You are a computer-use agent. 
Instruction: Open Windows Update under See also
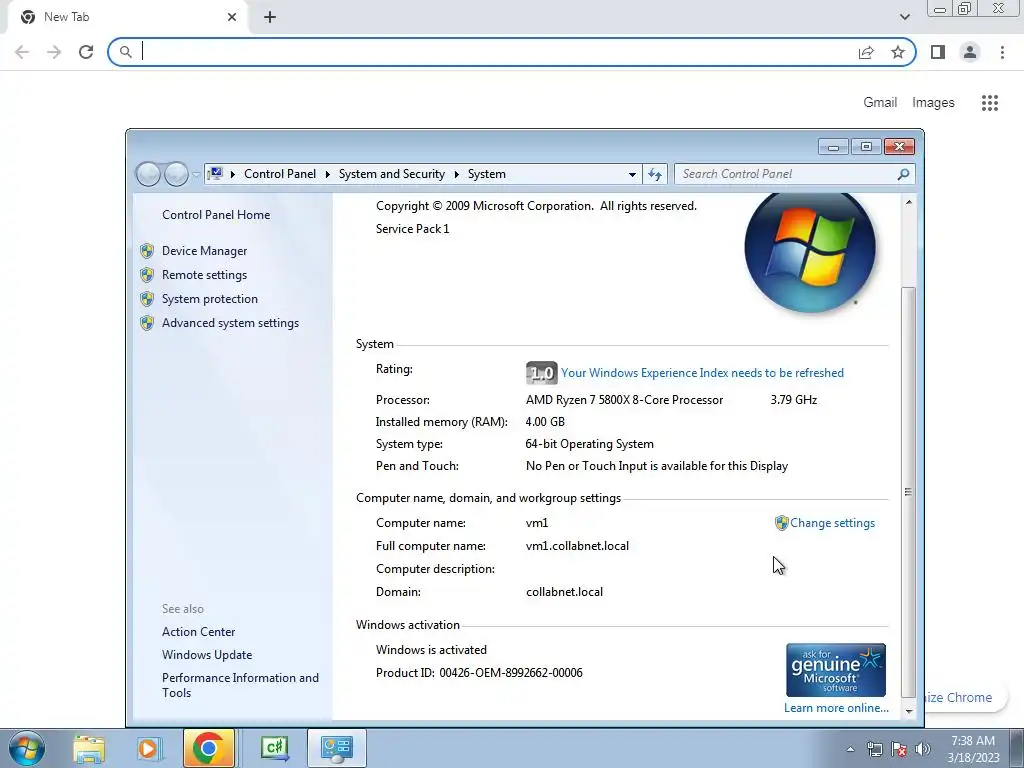pyautogui.click(x=207, y=654)
